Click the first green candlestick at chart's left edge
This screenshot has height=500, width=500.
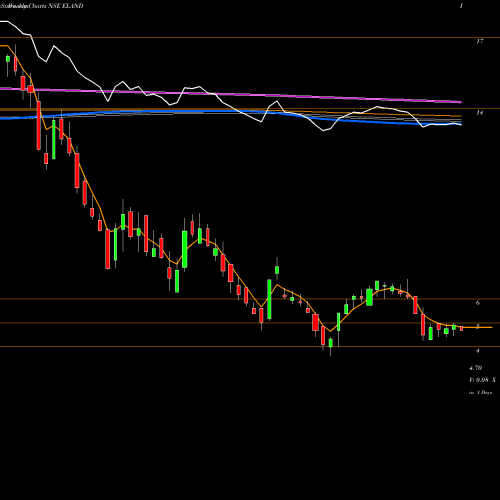(8, 59)
